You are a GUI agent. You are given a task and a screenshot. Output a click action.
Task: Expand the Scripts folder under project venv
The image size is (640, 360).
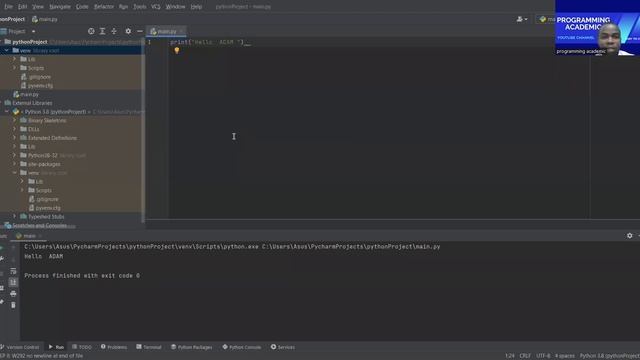point(15,68)
